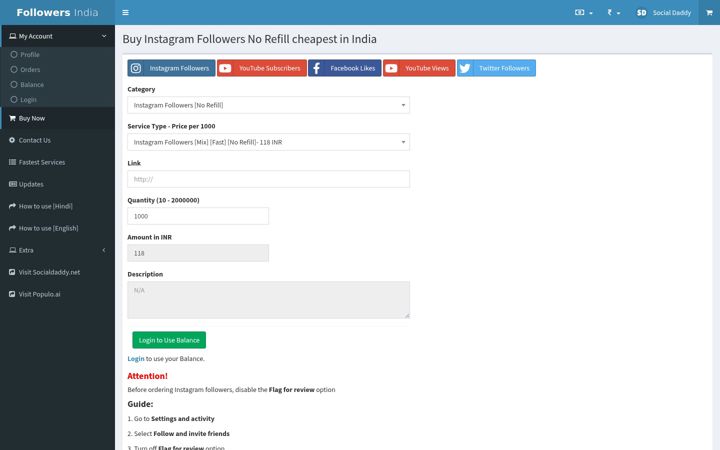
Task: Click the Amount in INR field
Action: [198, 253]
